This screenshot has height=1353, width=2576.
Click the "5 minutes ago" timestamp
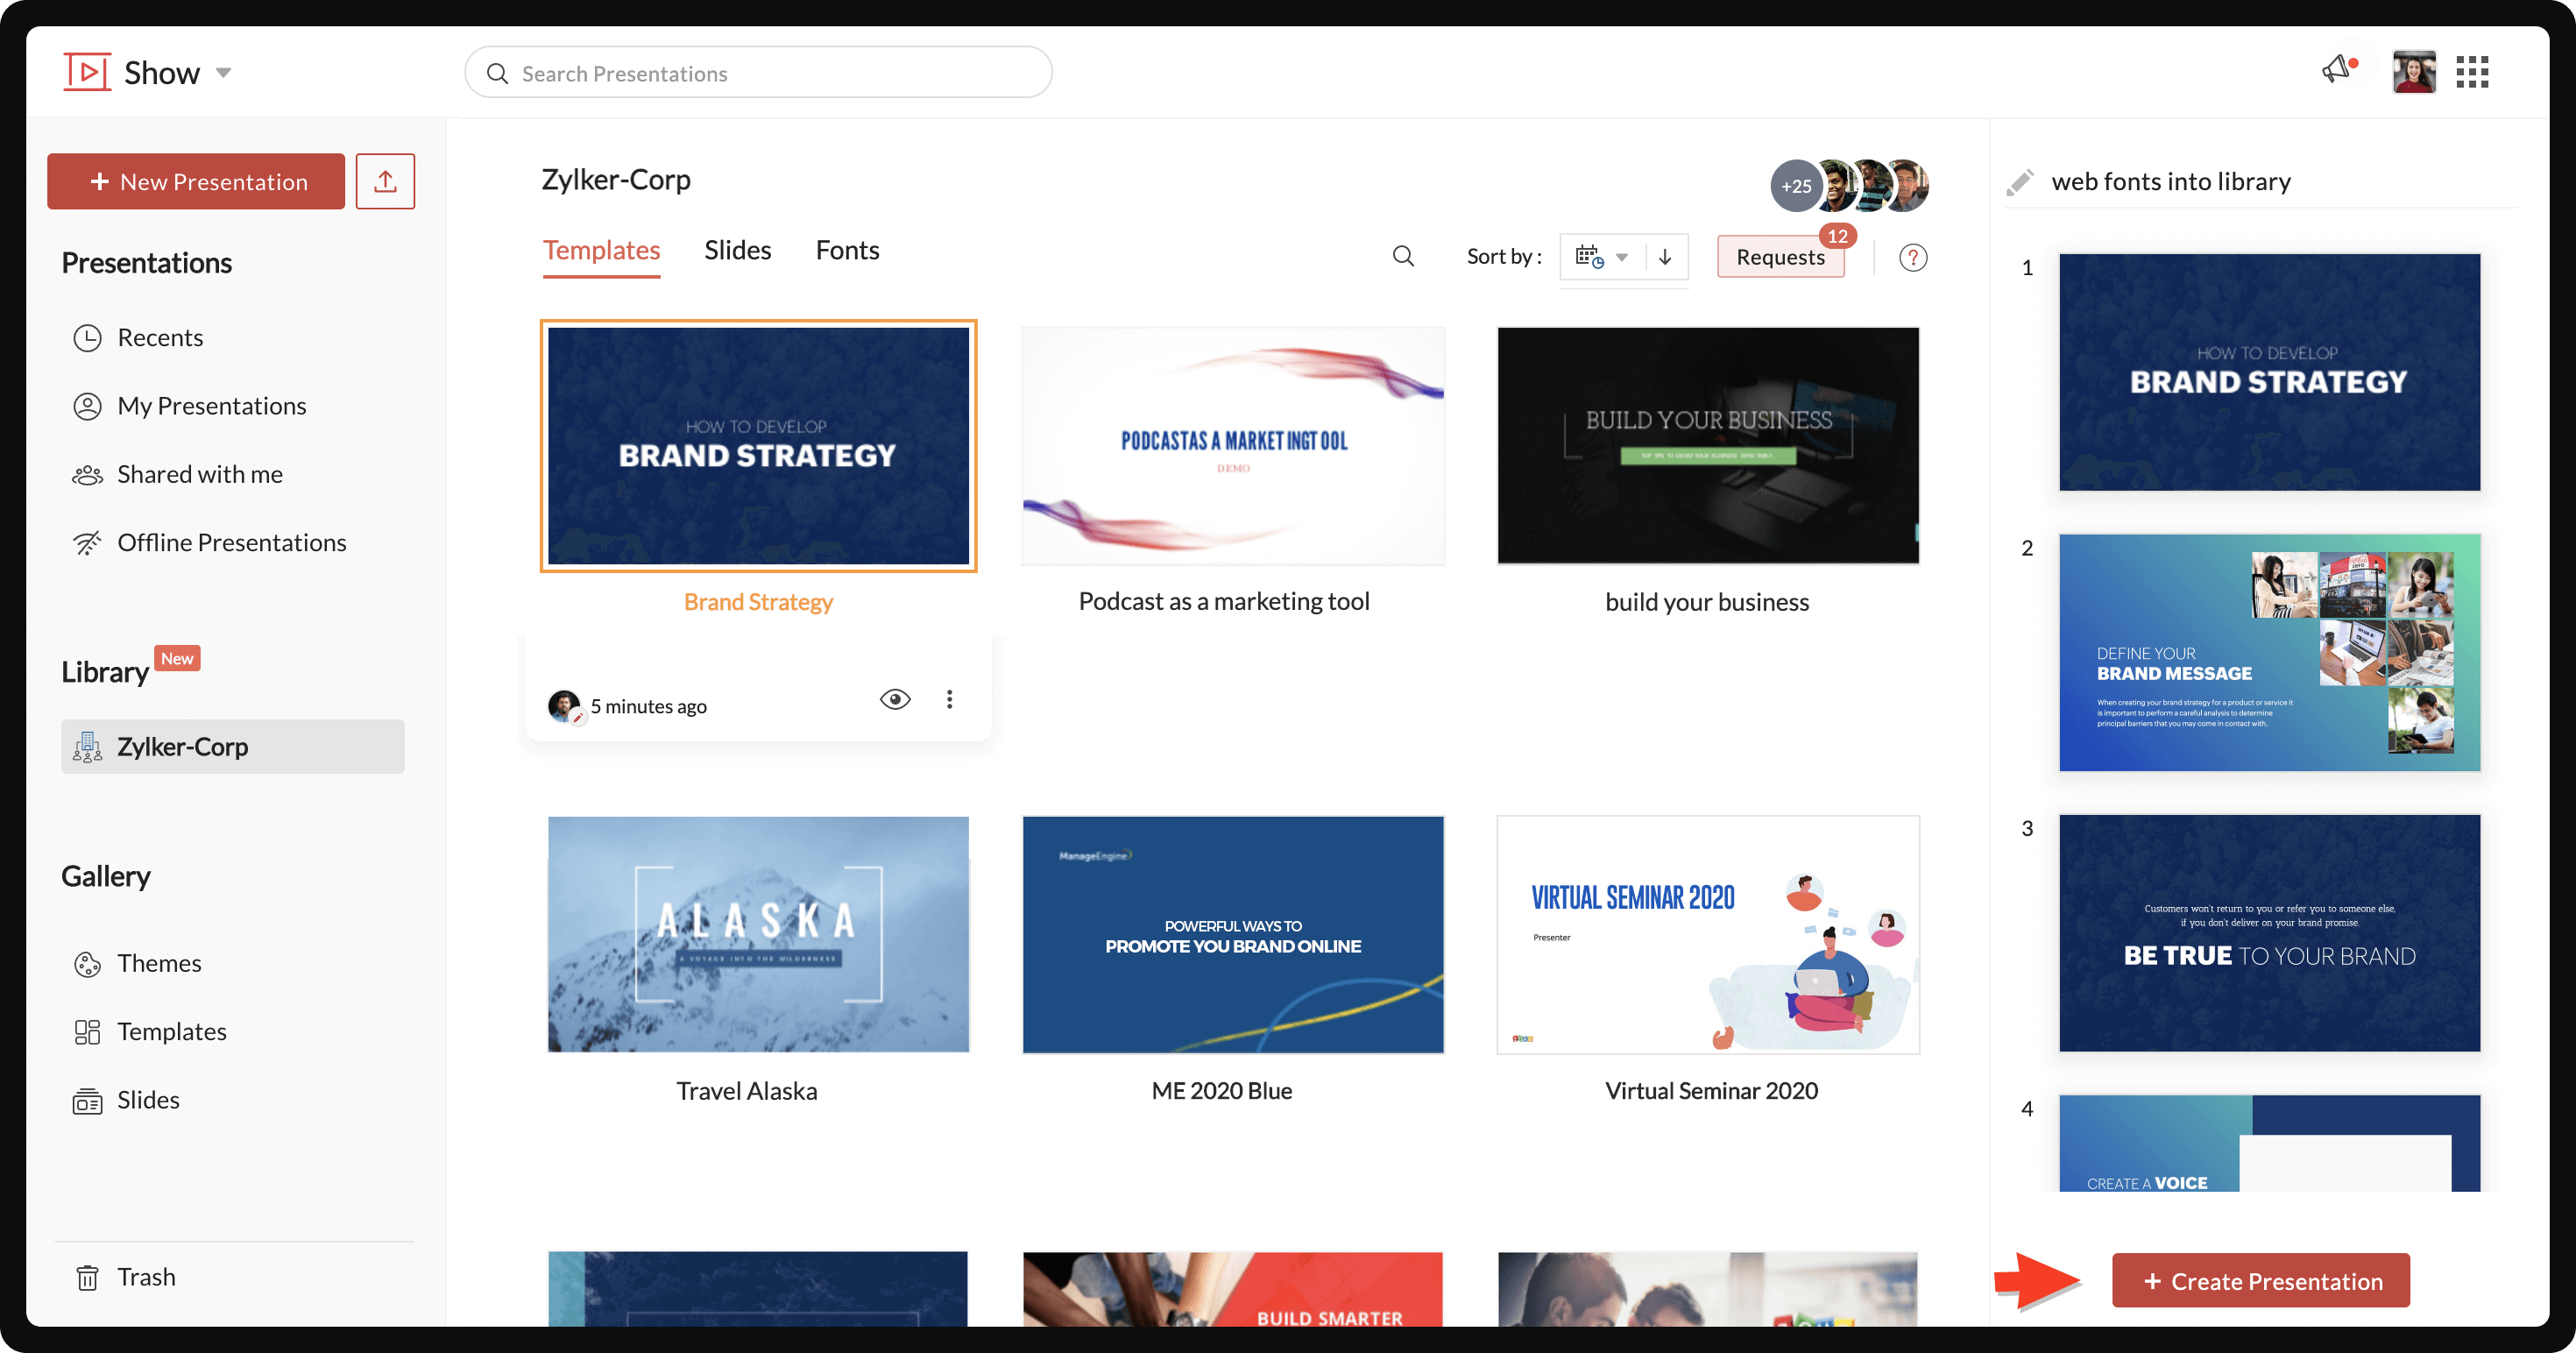pos(648,706)
